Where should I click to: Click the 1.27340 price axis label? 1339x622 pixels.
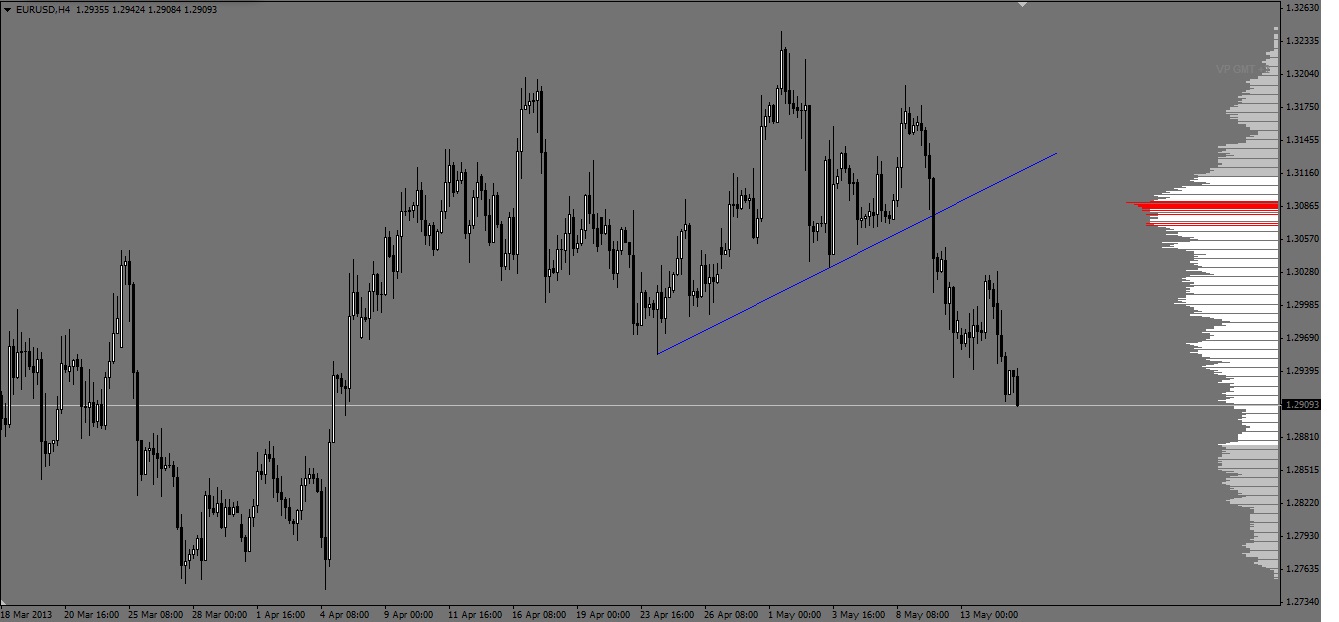coord(1301,601)
